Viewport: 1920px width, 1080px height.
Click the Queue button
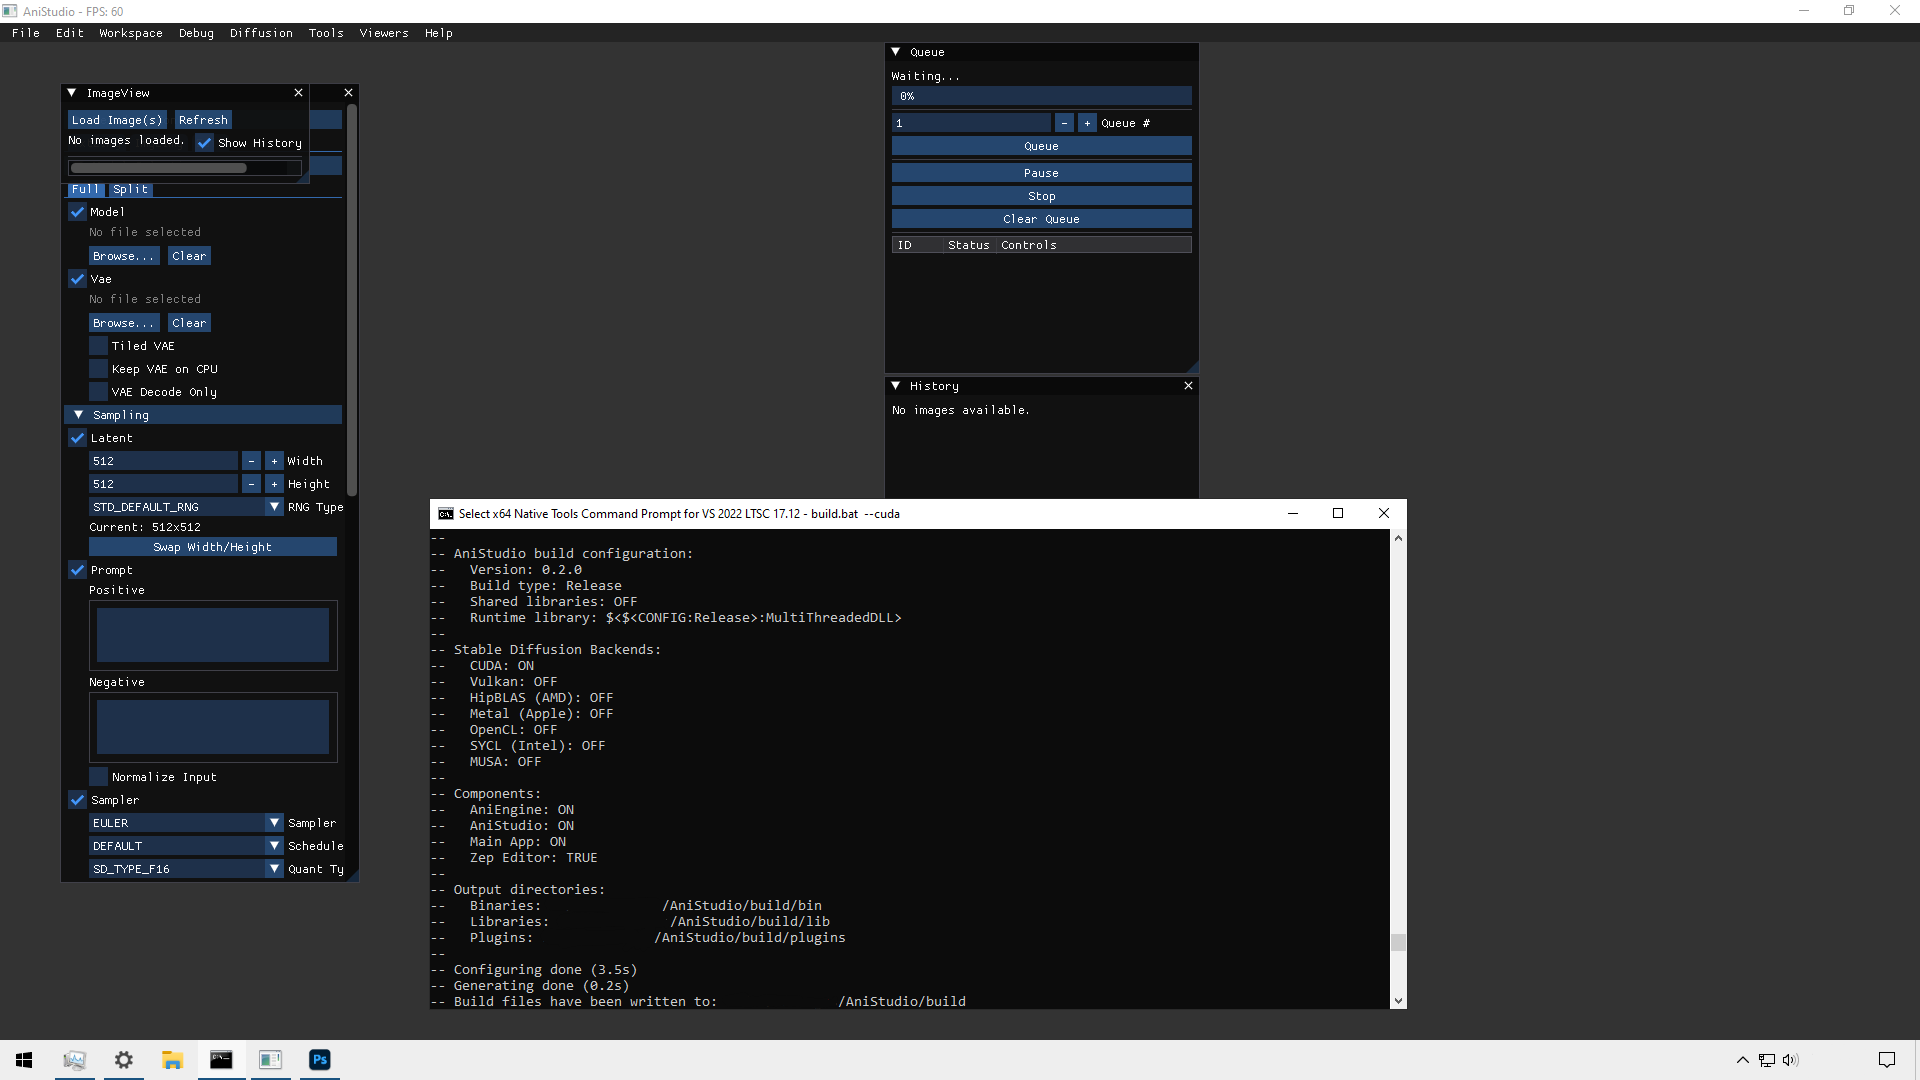pyautogui.click(x=1041, y=146)
